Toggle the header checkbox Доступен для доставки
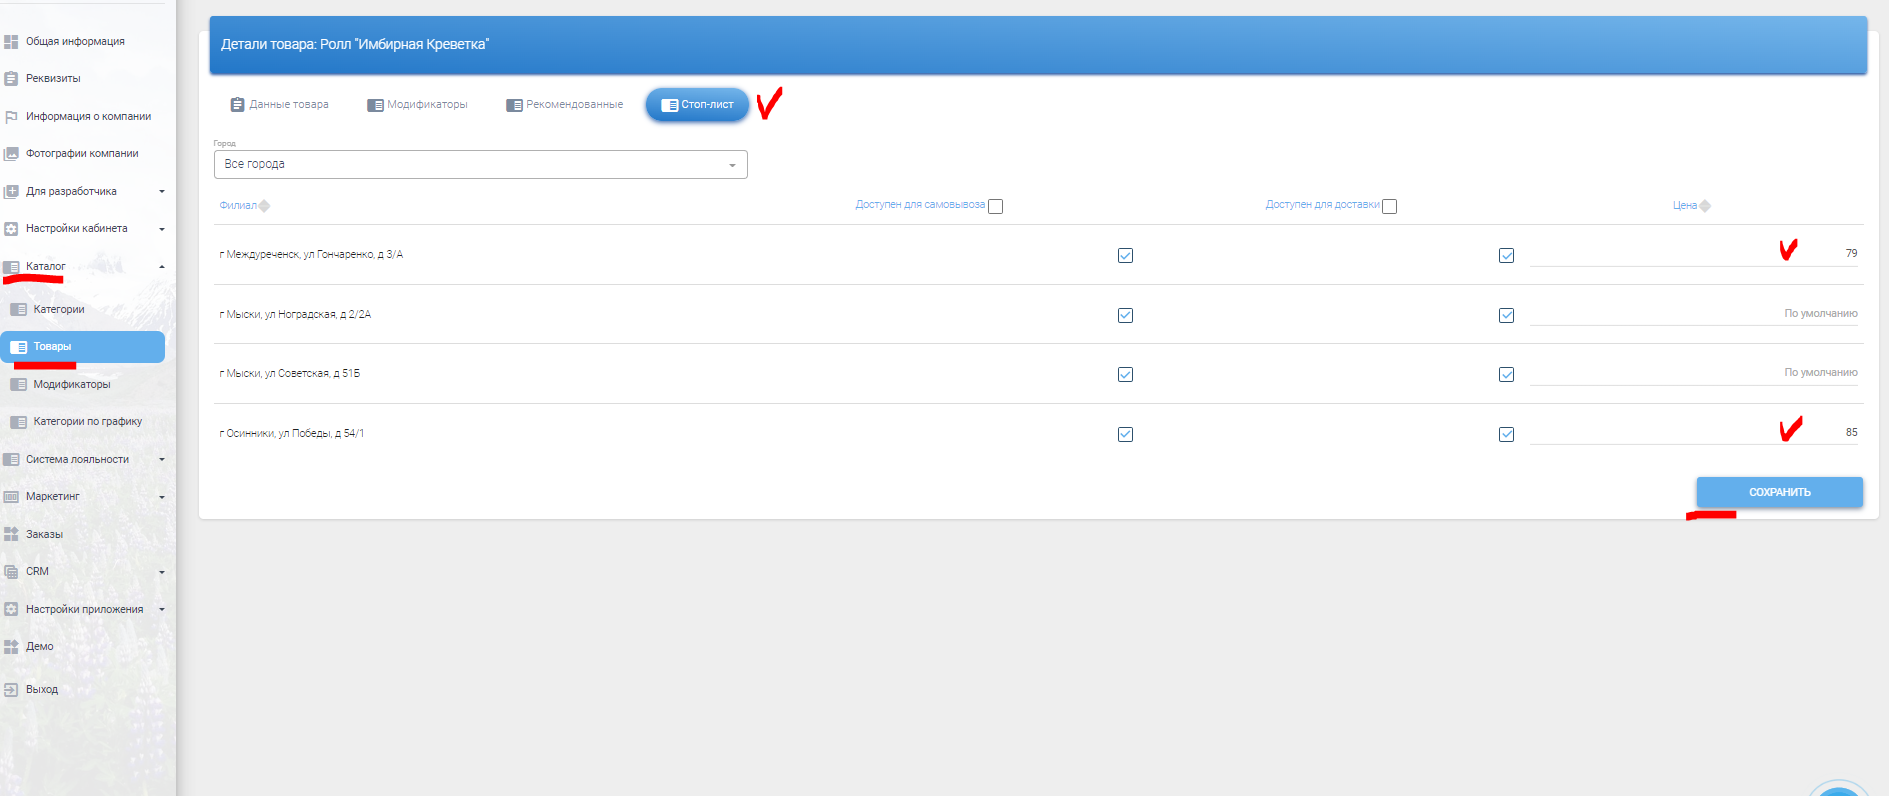Image resolution: width=1889 pixels, height=796 pixels. (x=1389, y=206)
